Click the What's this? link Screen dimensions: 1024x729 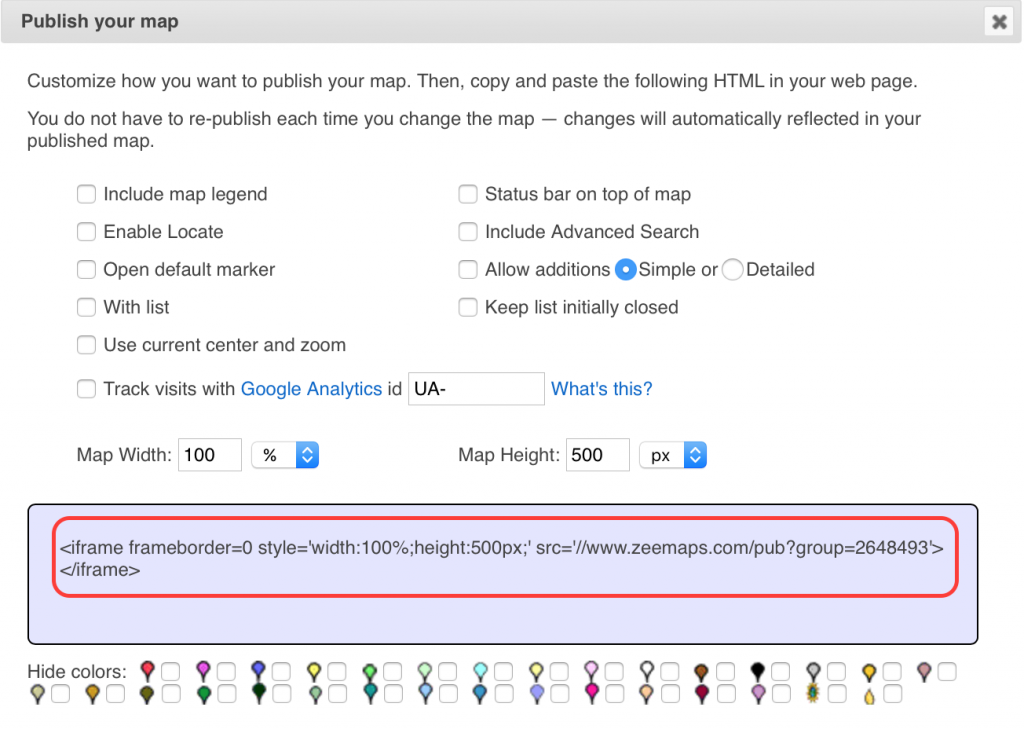tap(601, 389)
